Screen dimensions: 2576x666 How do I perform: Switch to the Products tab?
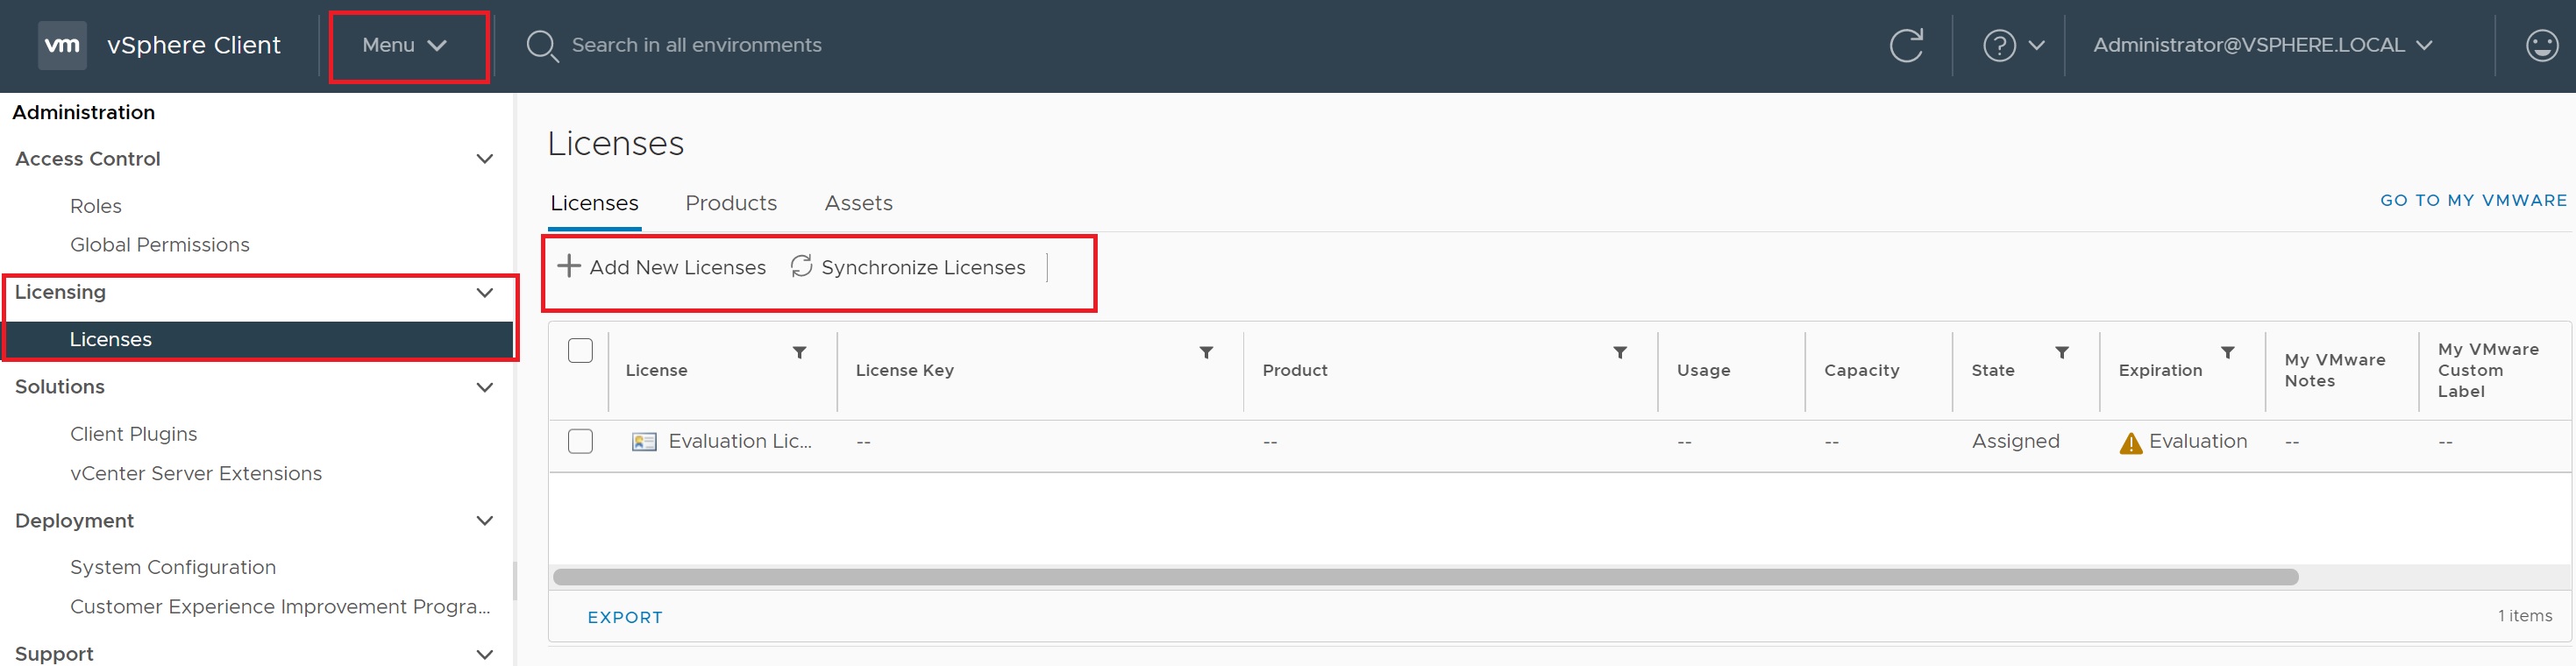coord(731,203)
